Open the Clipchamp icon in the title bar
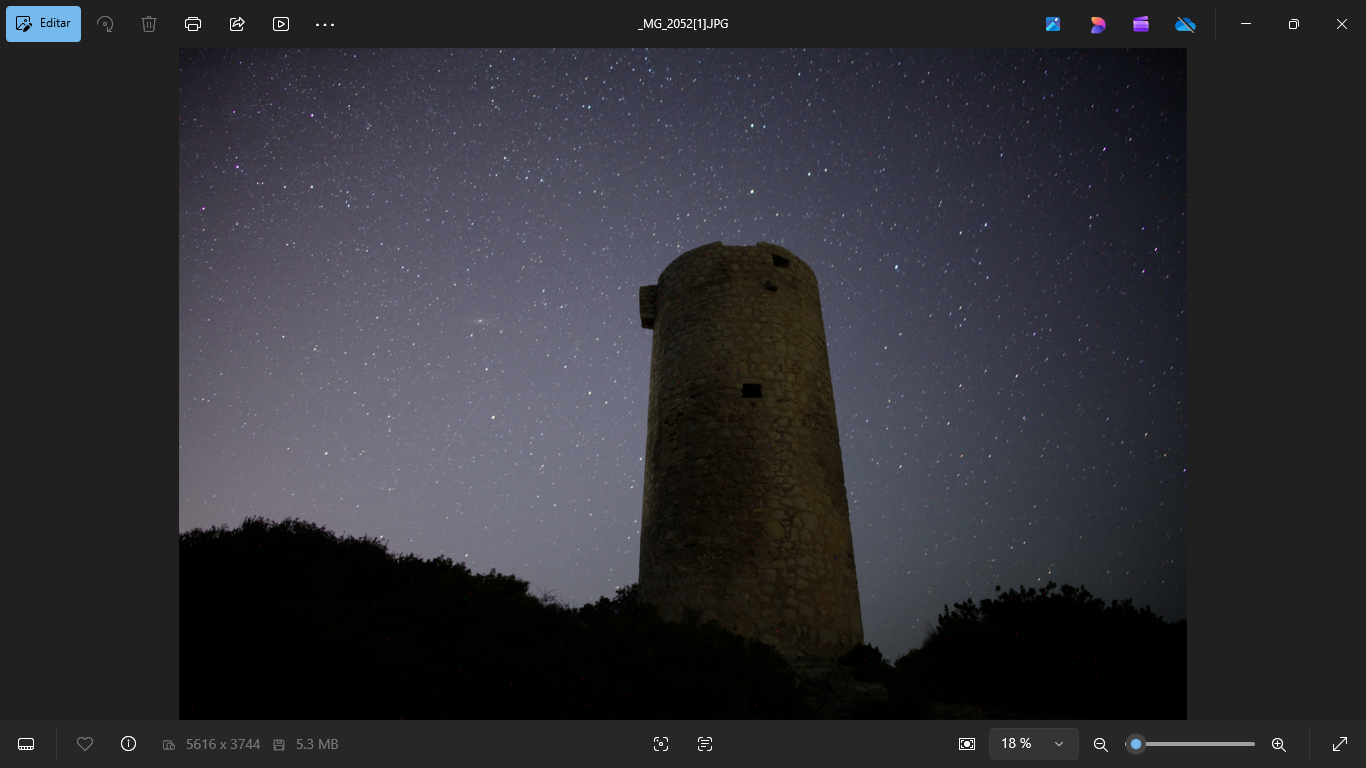This screenshot has height=768, width=1366. point(1141,24)
